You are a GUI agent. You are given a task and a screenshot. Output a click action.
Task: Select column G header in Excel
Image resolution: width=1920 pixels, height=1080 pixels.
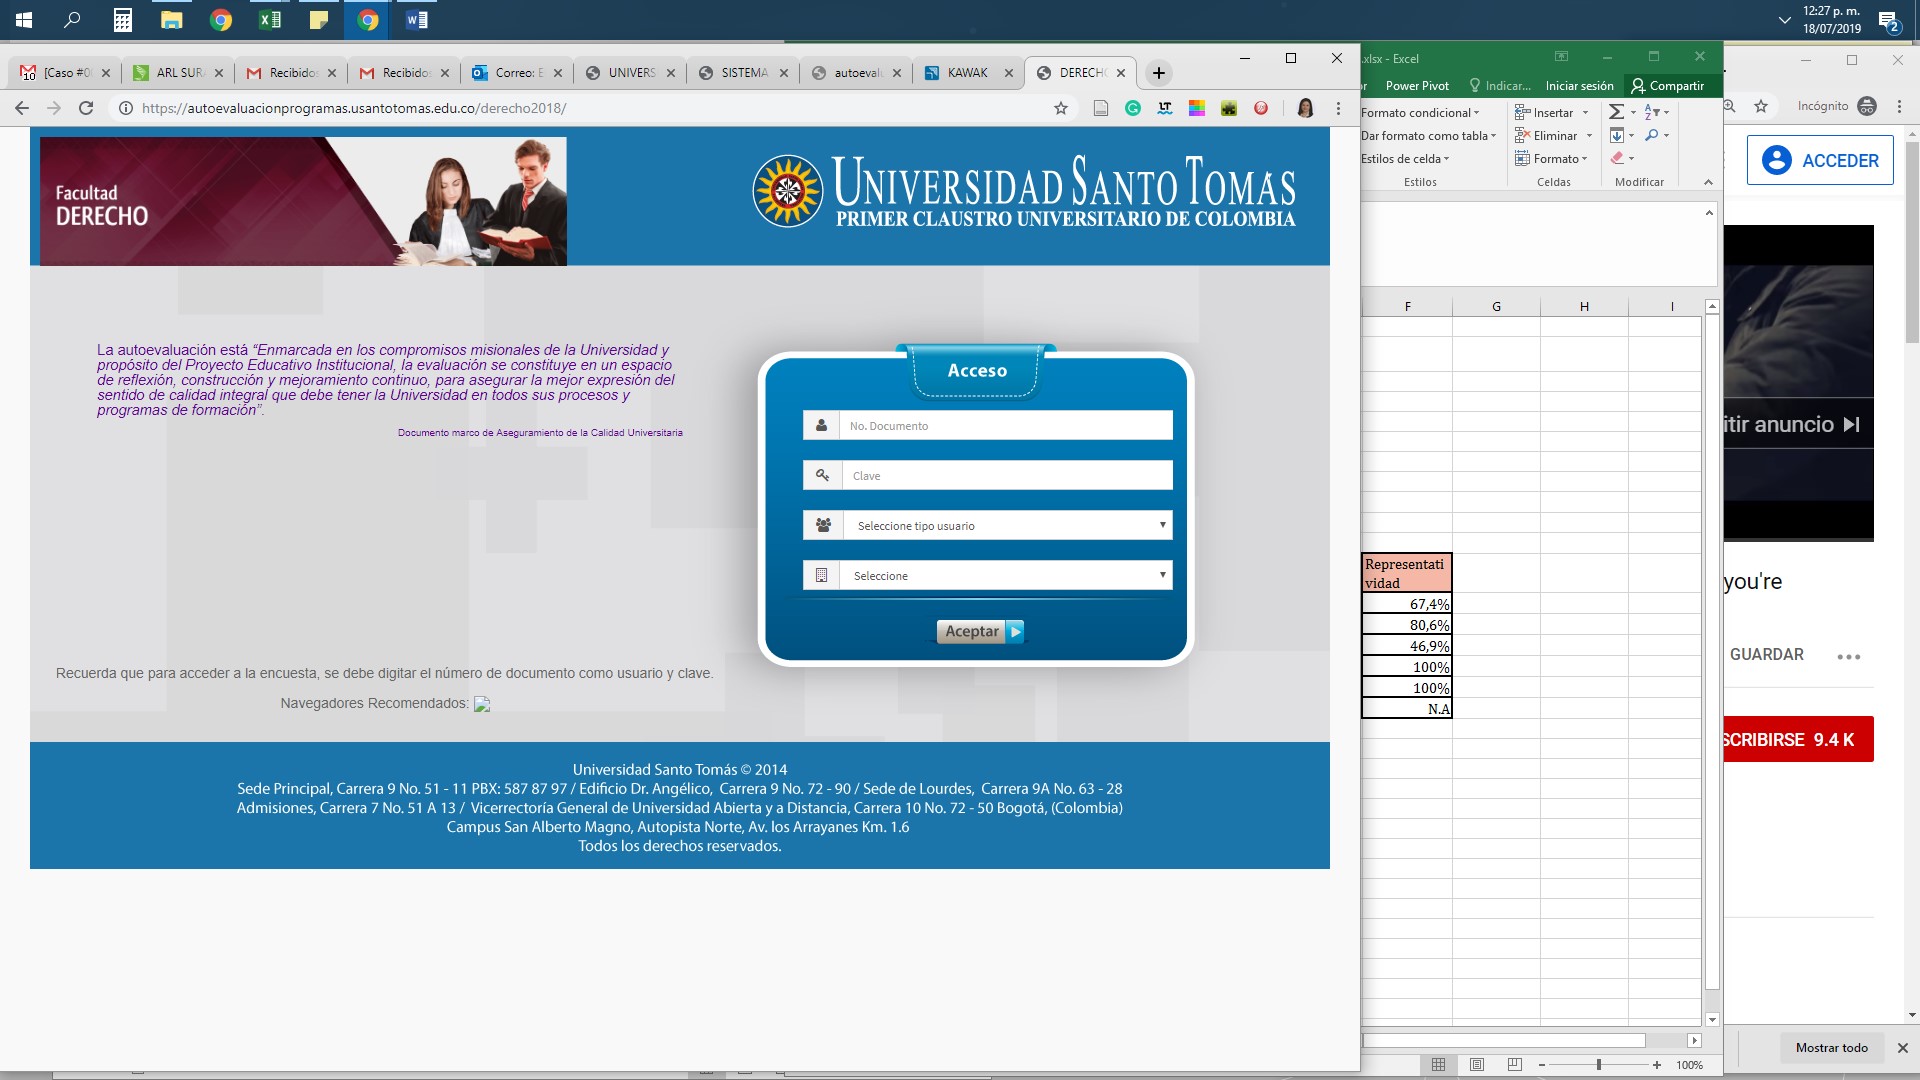coord(1496,306)
